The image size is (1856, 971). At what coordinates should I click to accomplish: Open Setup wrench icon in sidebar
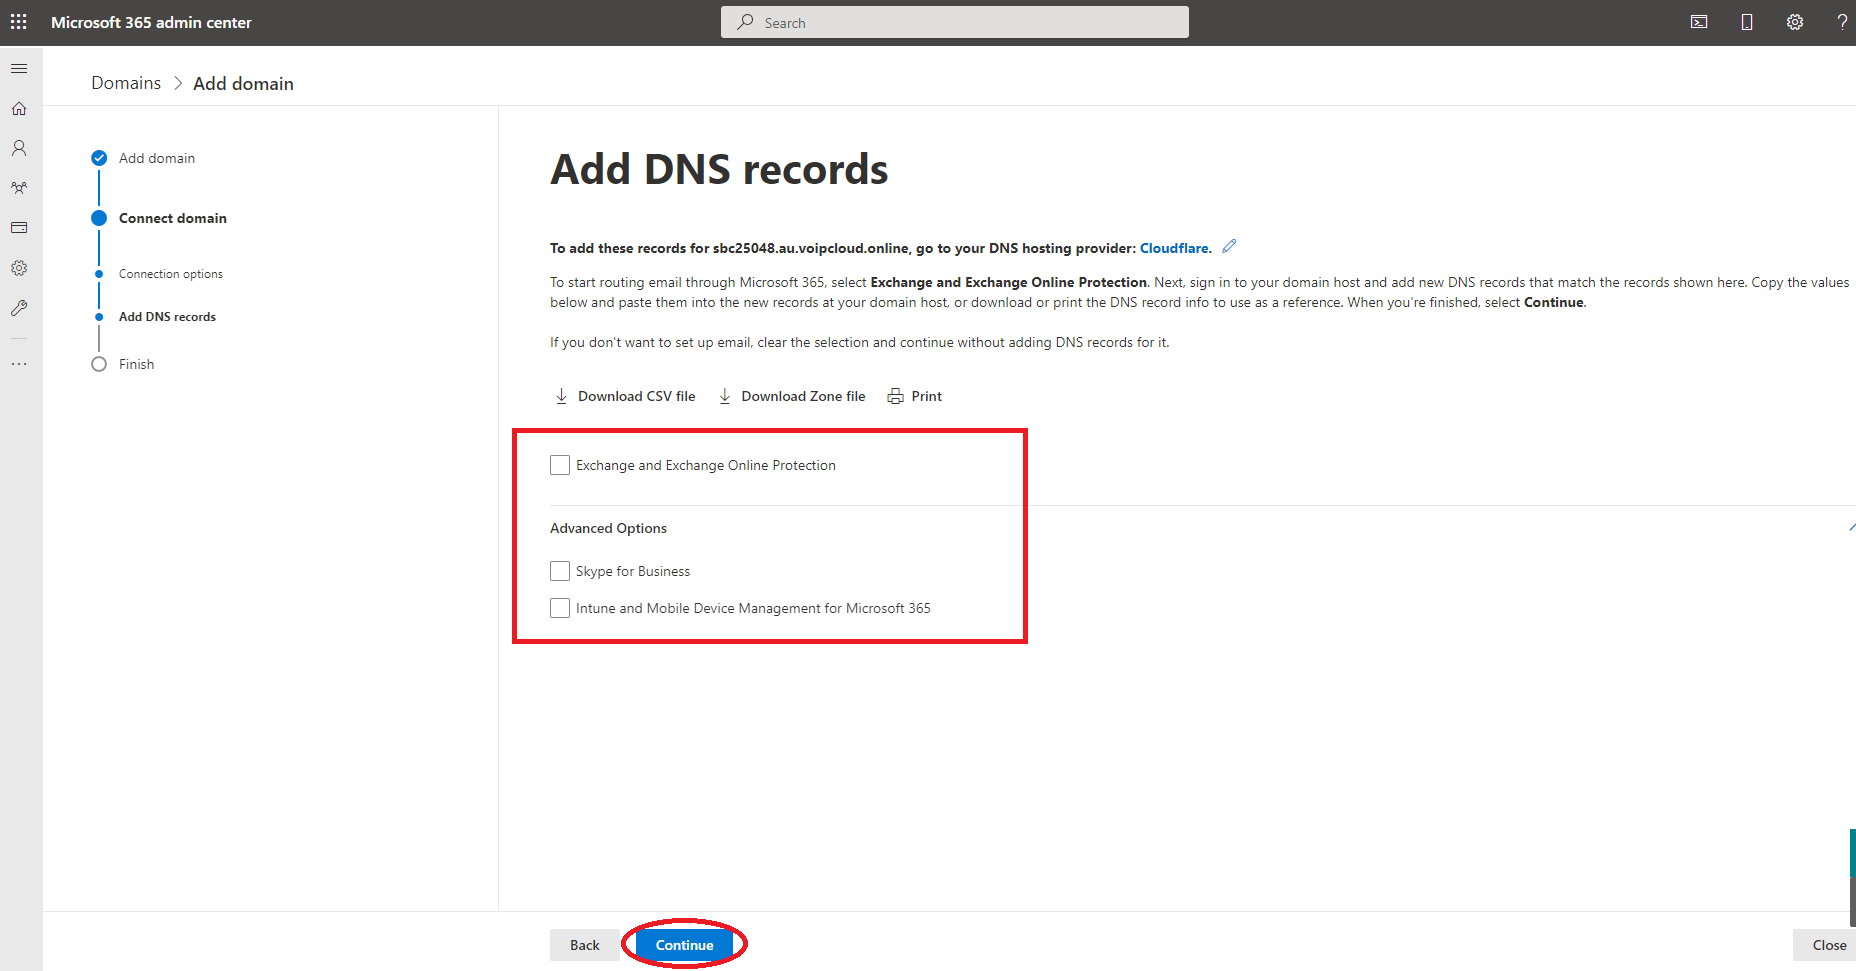click(19, 308)
